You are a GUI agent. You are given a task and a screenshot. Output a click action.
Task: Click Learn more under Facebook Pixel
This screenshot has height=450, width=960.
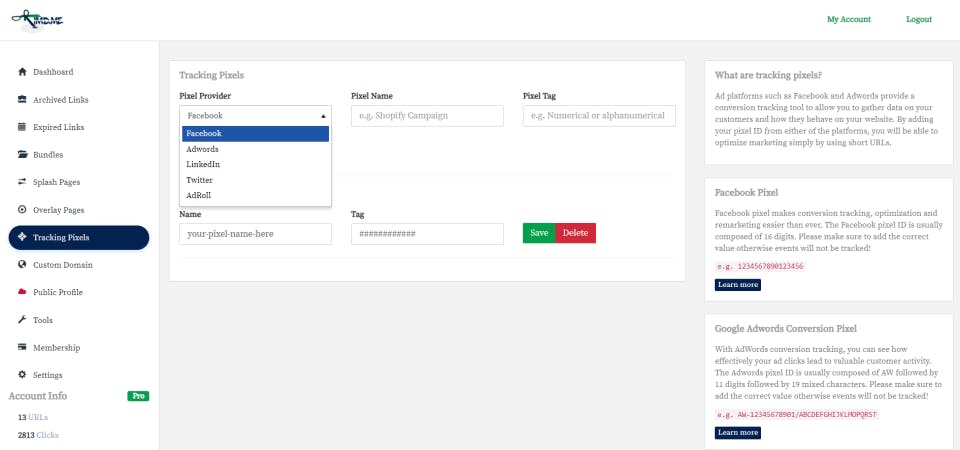pos(737,285)
